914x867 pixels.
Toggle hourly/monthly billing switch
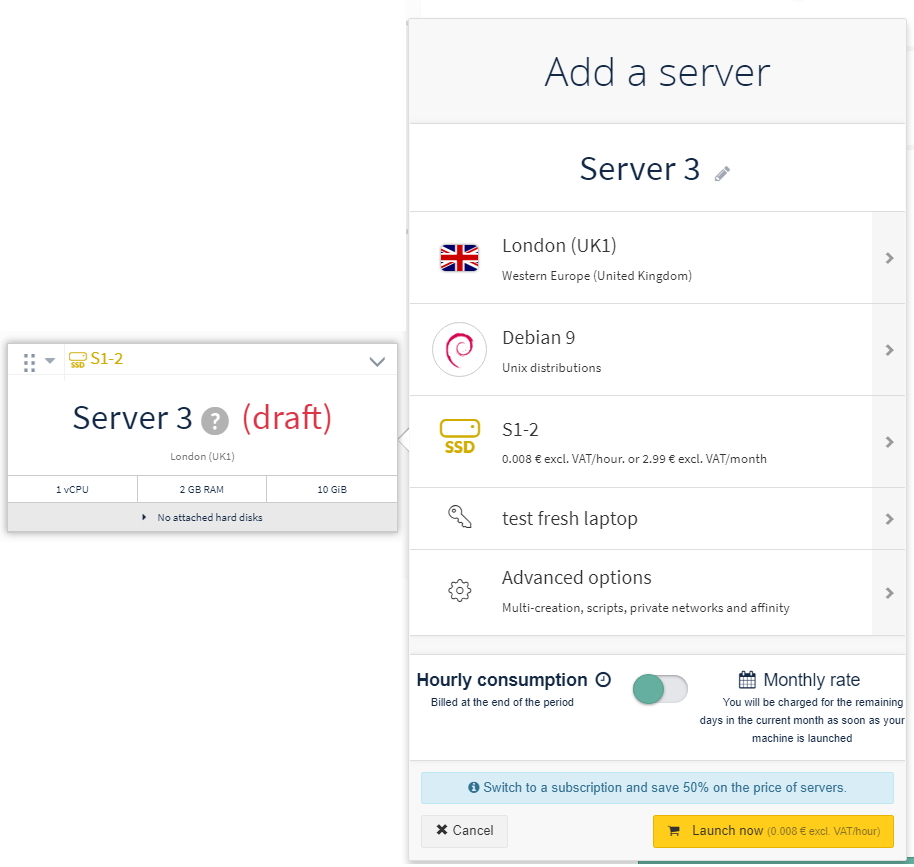[660, 689]
